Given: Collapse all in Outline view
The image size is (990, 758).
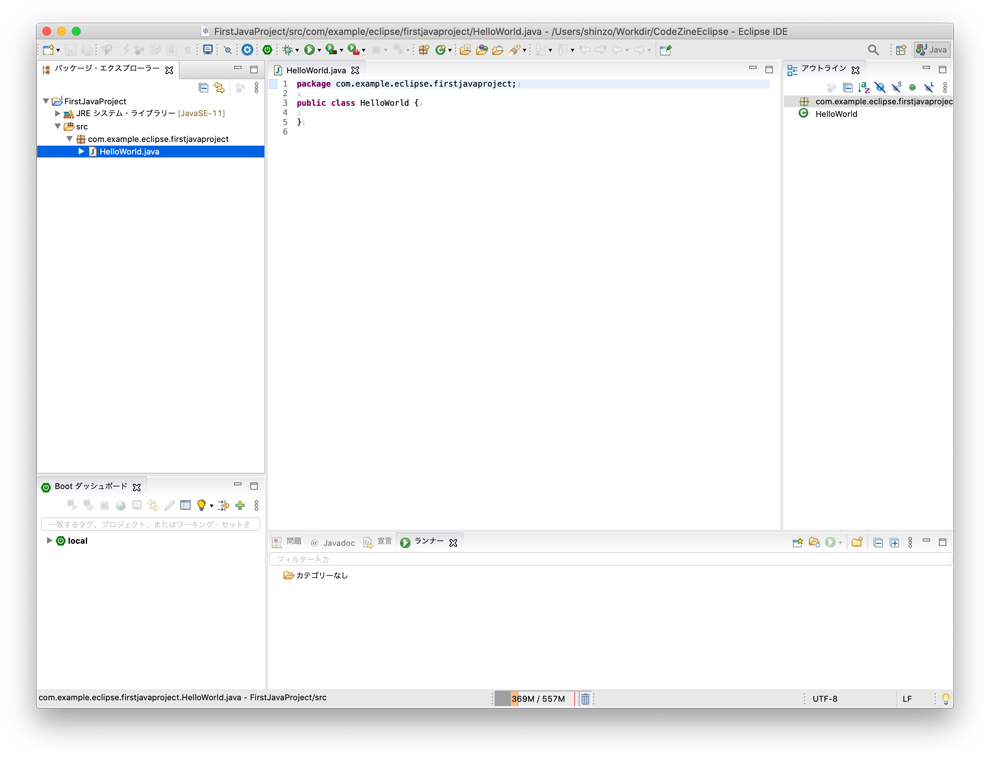Looking at the screenshot, I should (x=847, y=88).
